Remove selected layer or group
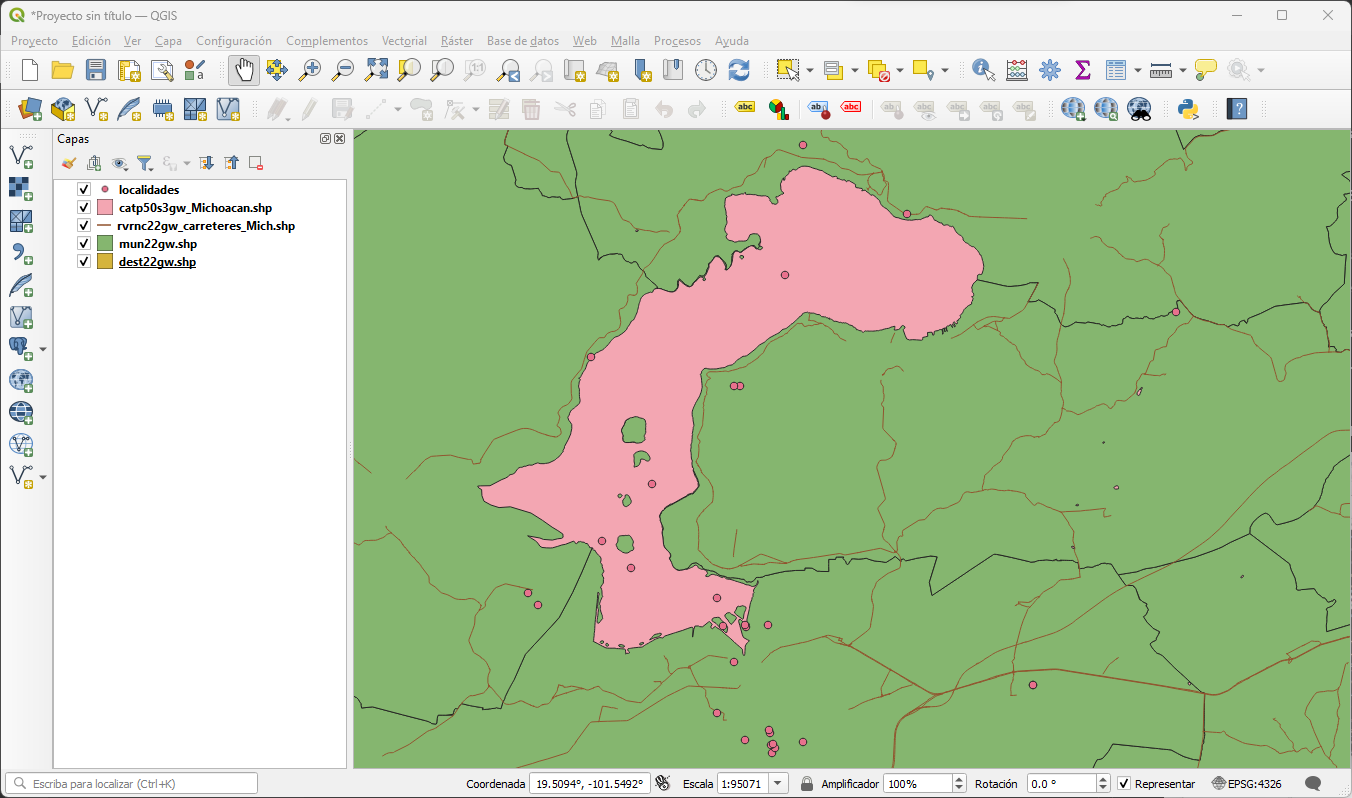Image resolution: width=1352 pixels, height=798 pixels. tap(256, 163)
